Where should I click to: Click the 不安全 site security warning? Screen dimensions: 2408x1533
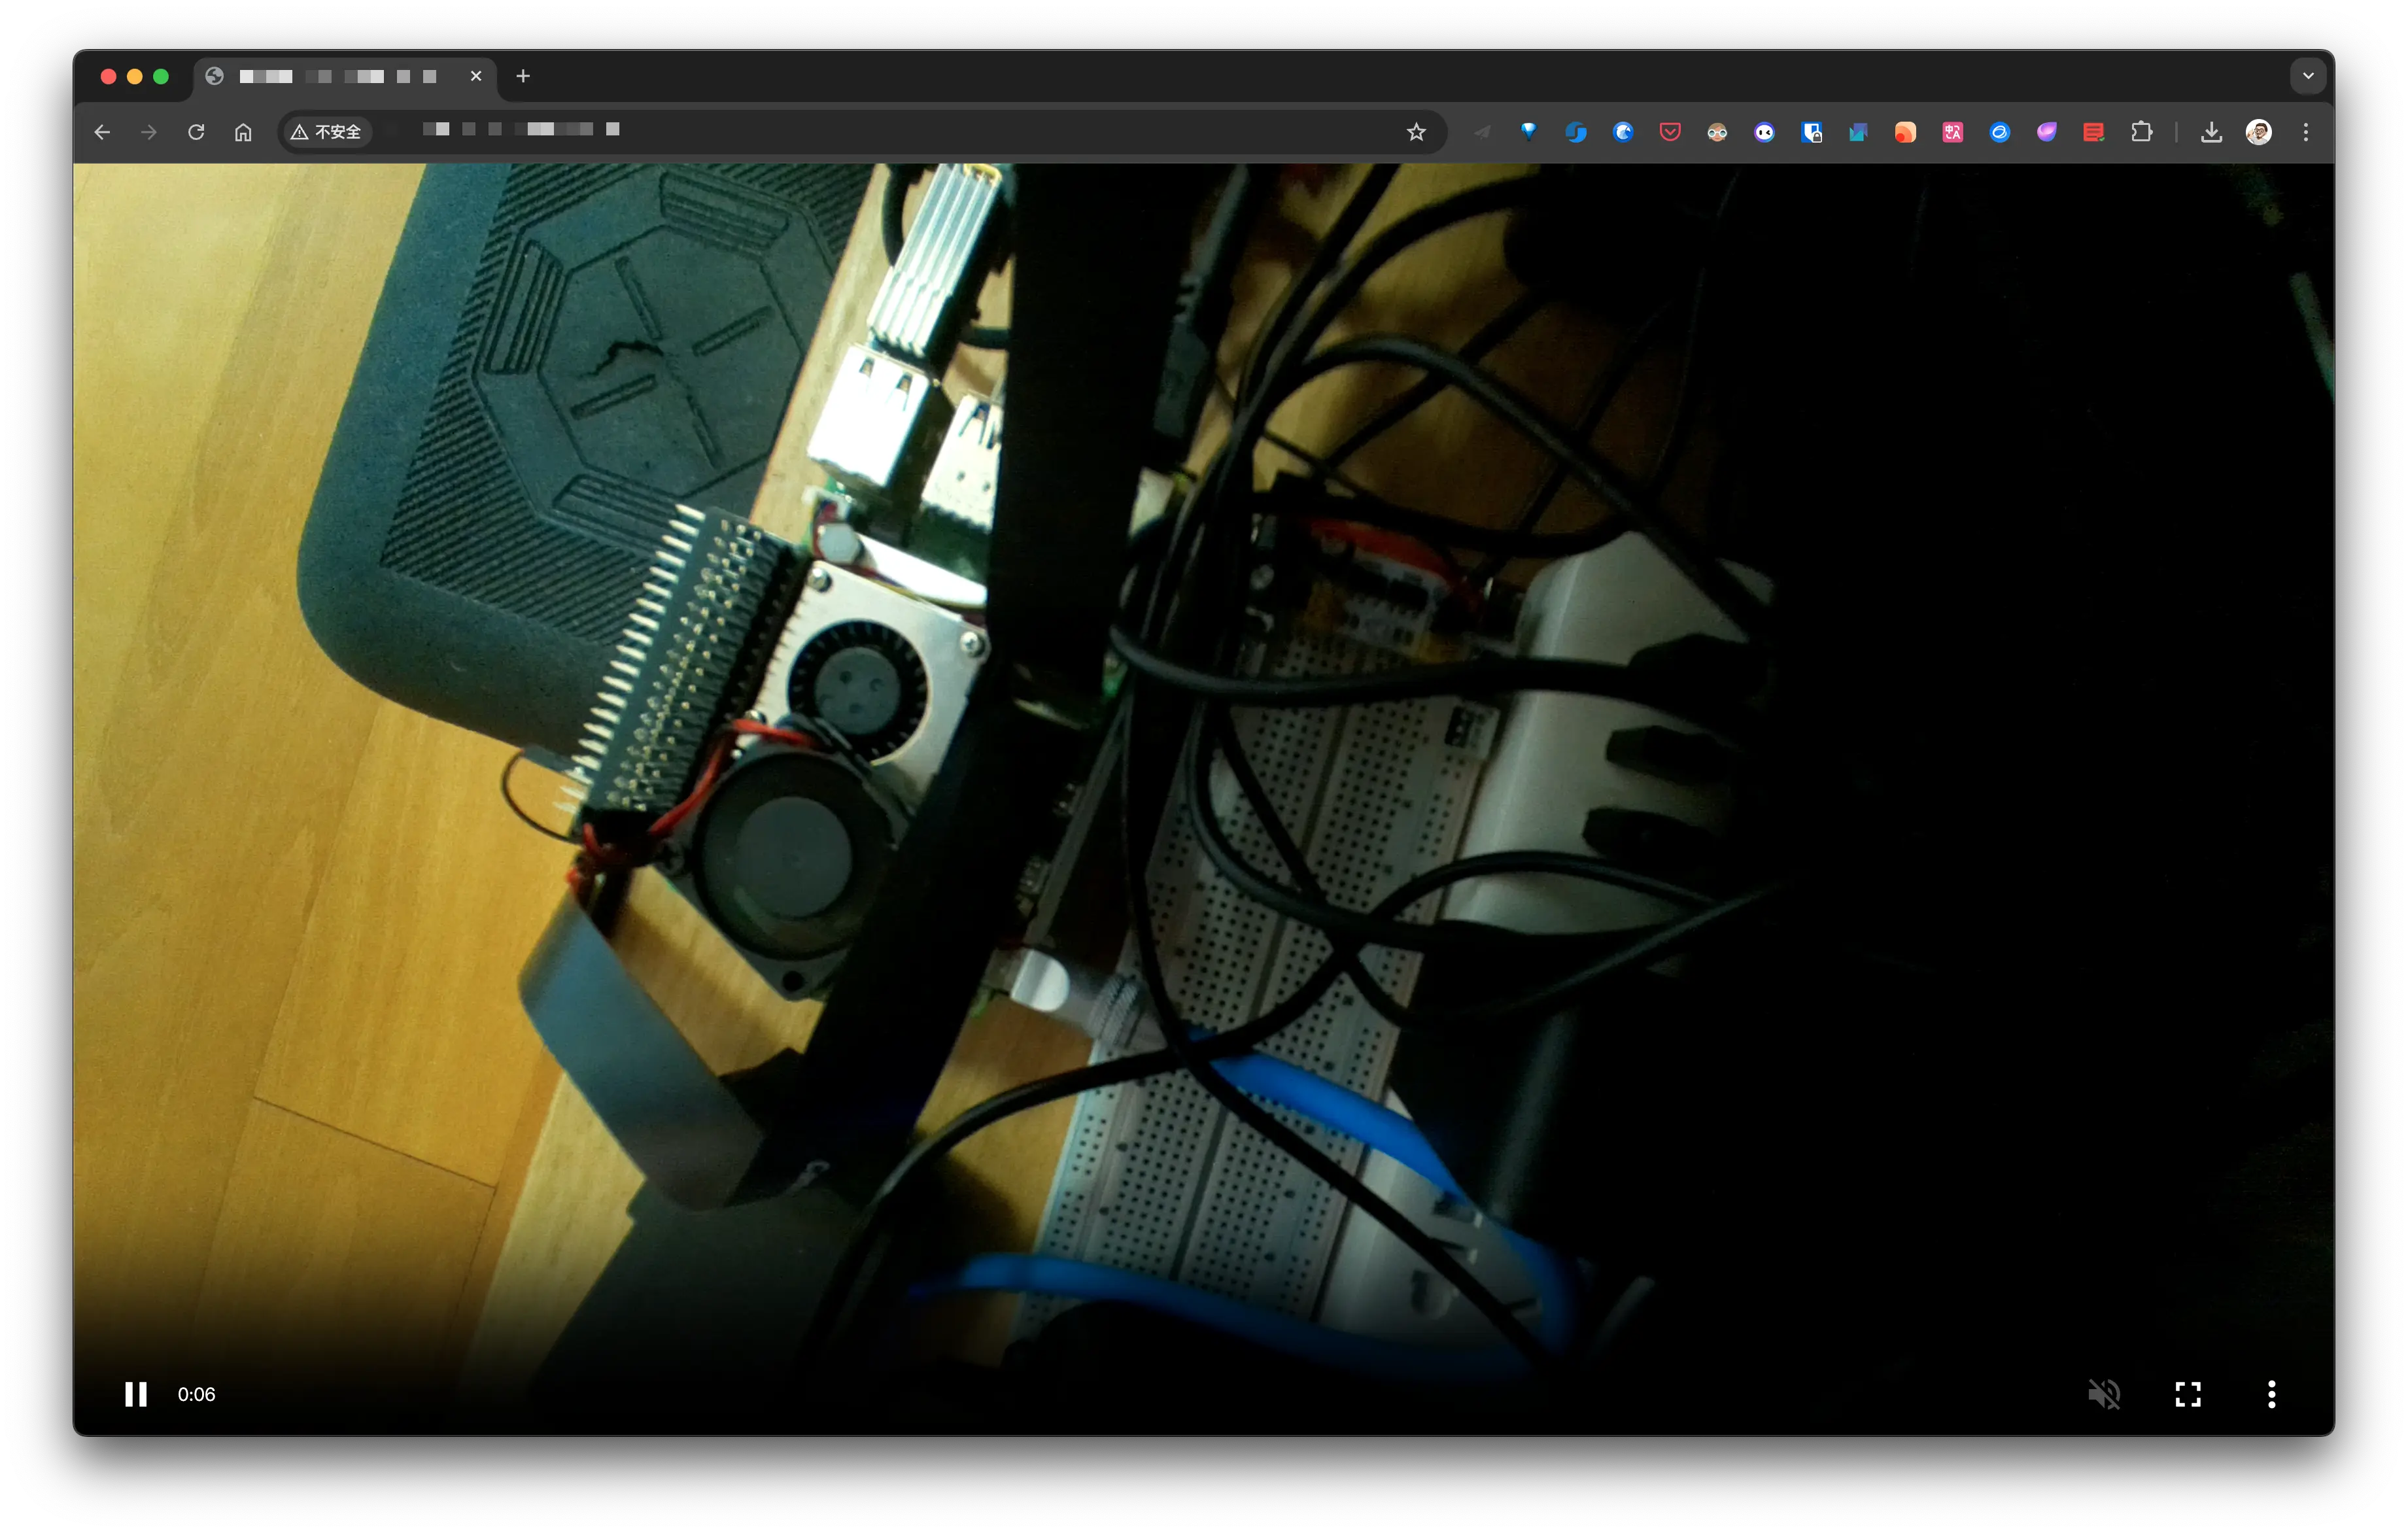point(327,132)
